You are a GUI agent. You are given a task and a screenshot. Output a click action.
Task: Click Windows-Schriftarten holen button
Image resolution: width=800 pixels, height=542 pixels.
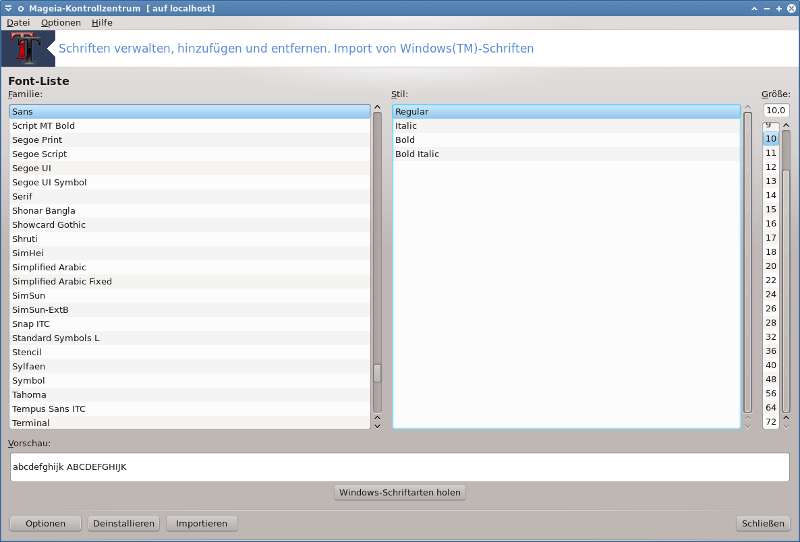(400, 492)
